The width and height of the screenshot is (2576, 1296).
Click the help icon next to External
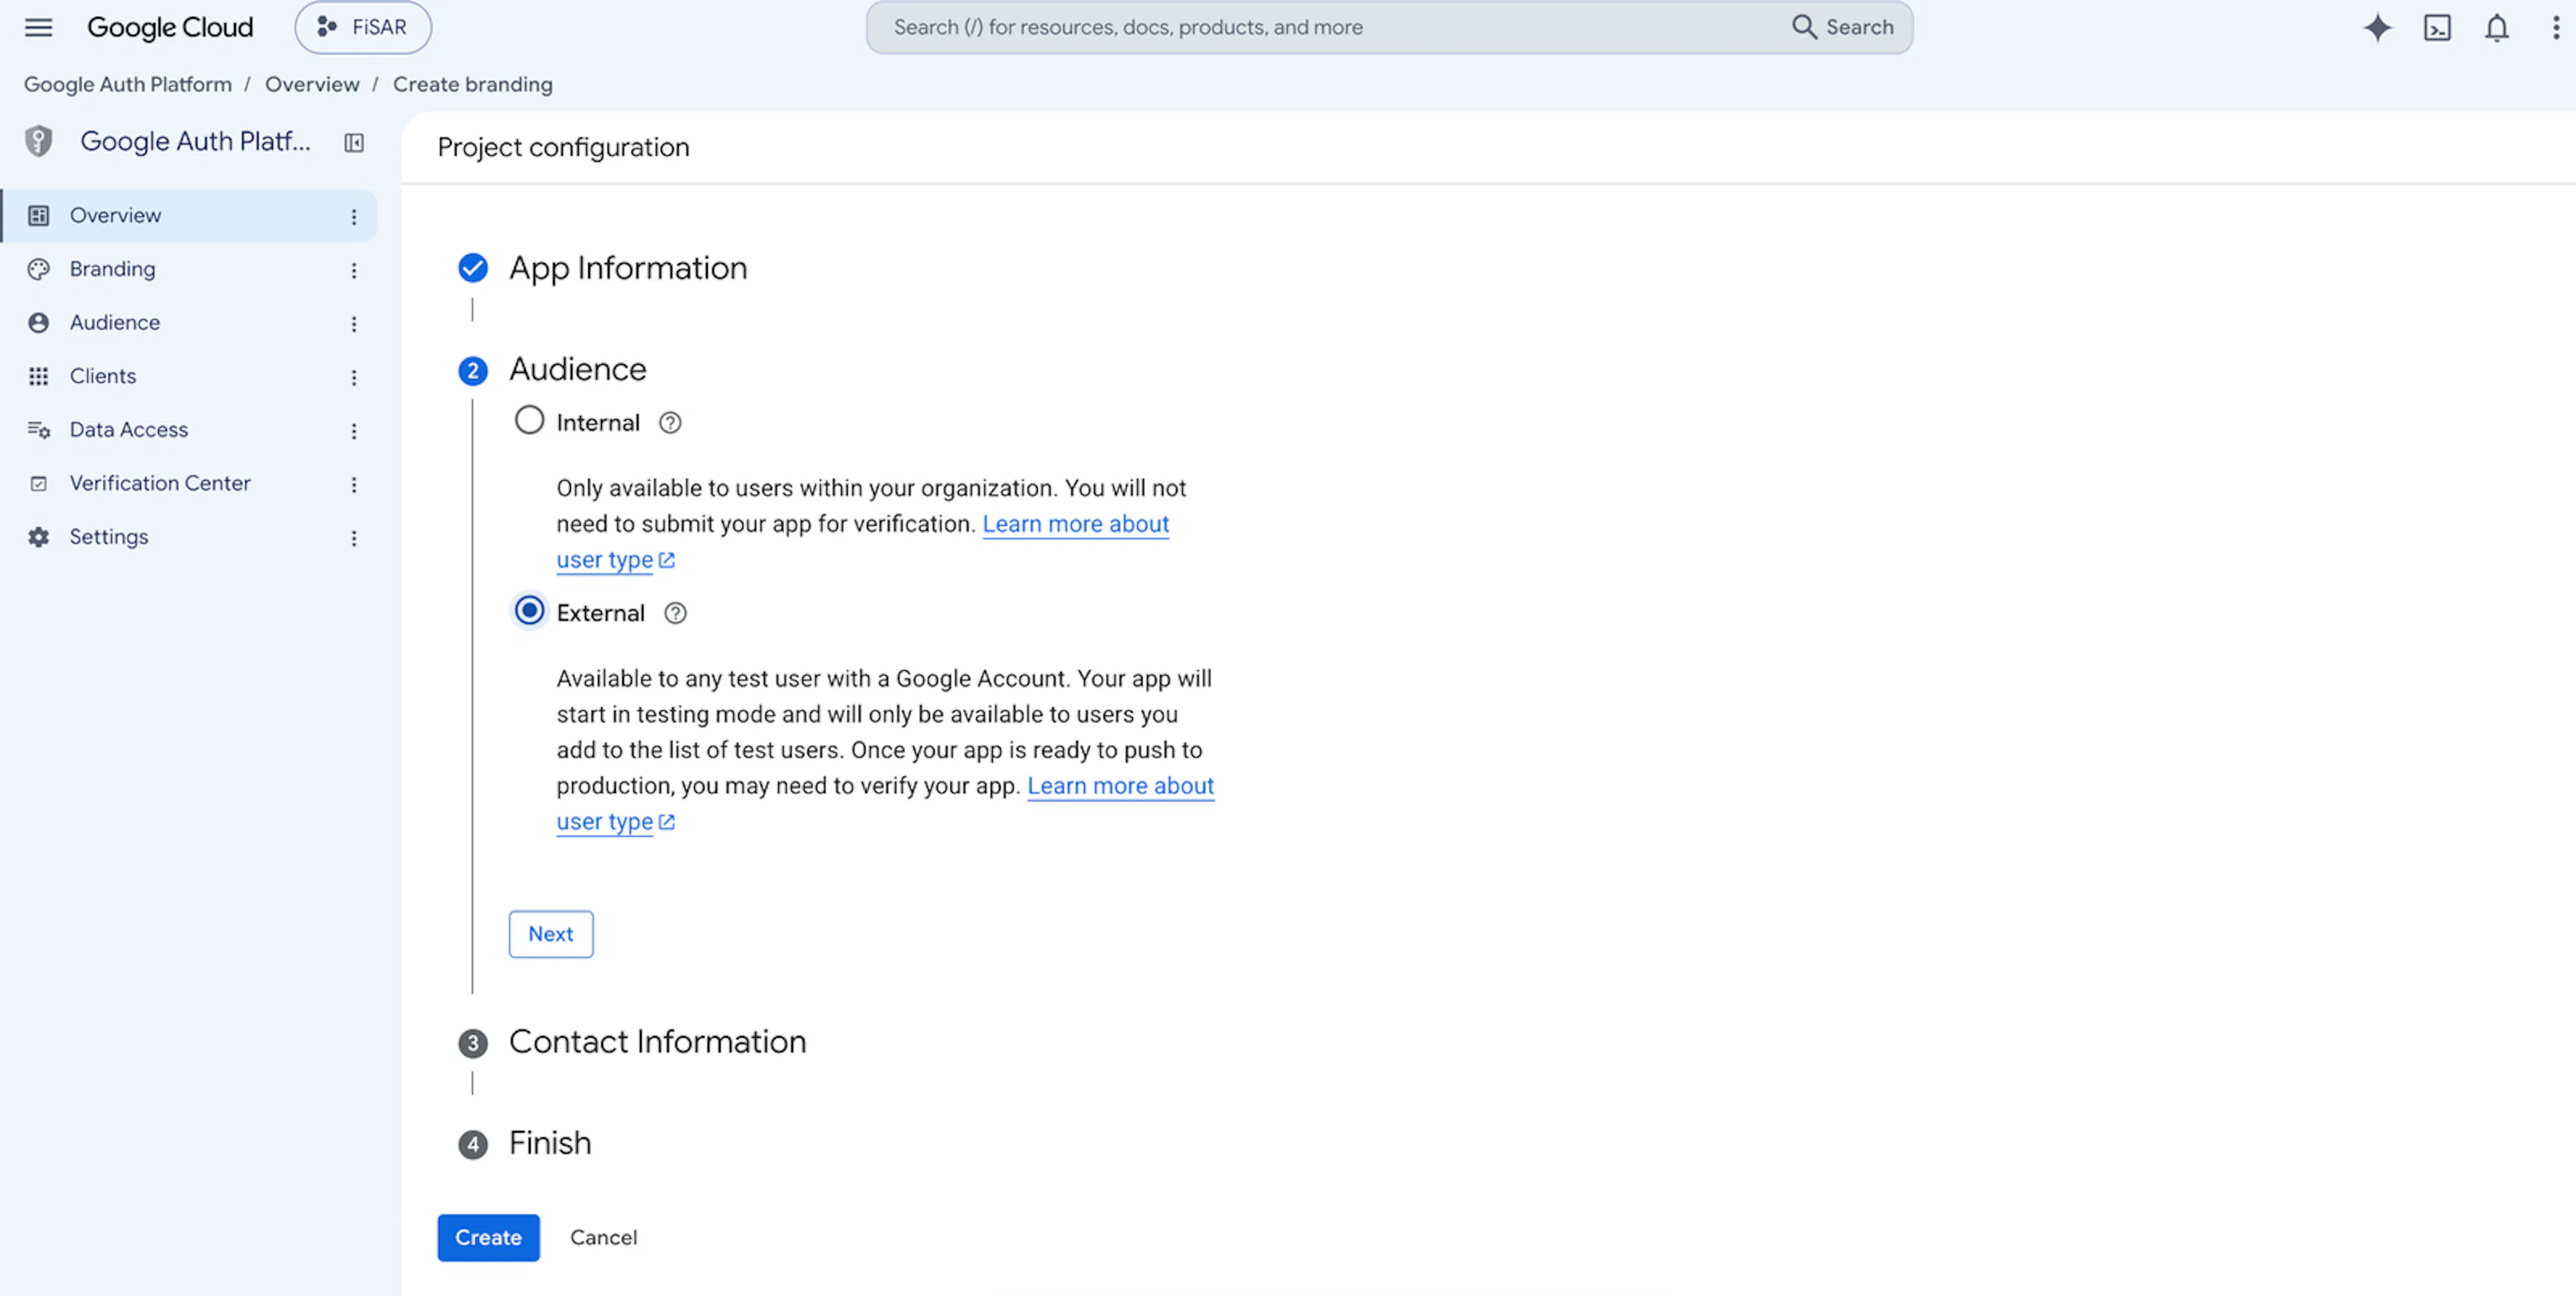[x=675, y=613]
